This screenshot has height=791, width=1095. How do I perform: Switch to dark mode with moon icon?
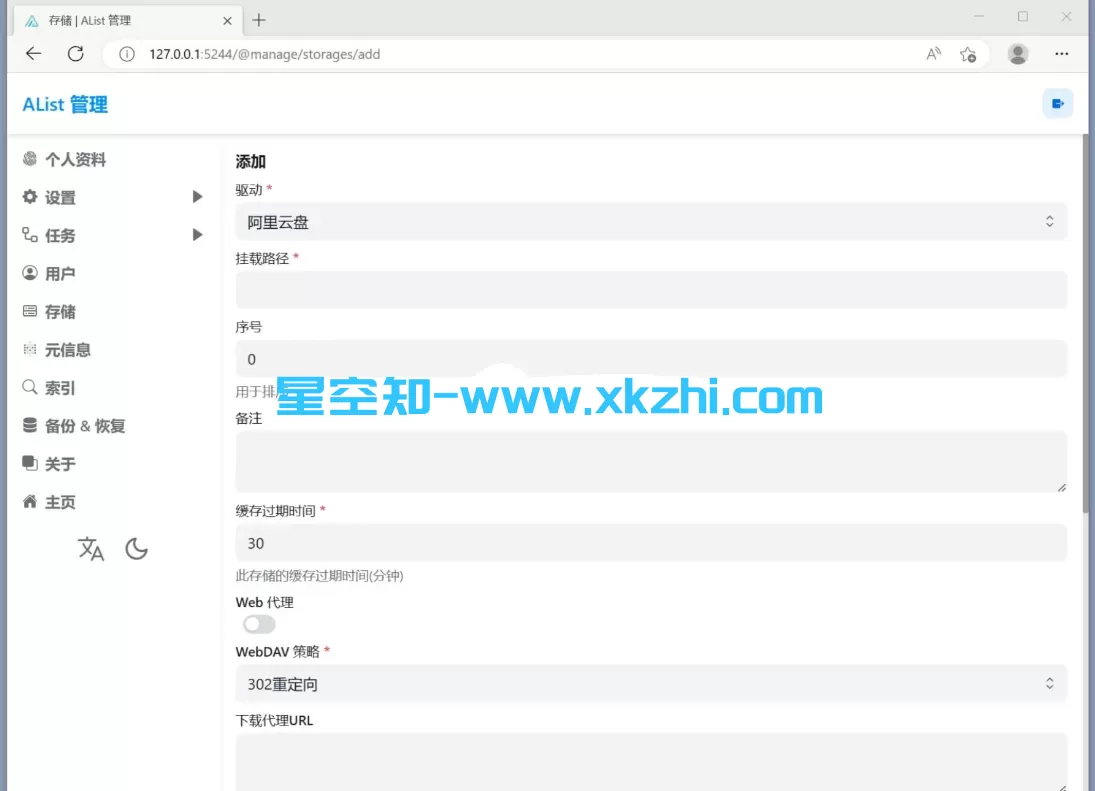(x=137, y=548)
